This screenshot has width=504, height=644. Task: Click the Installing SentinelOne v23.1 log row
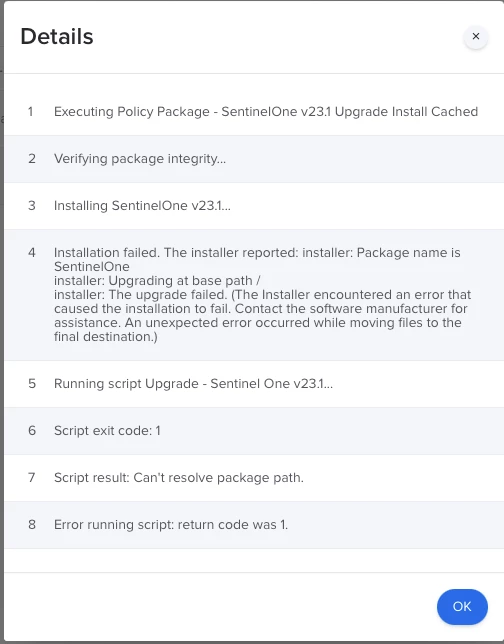(254, 206)
